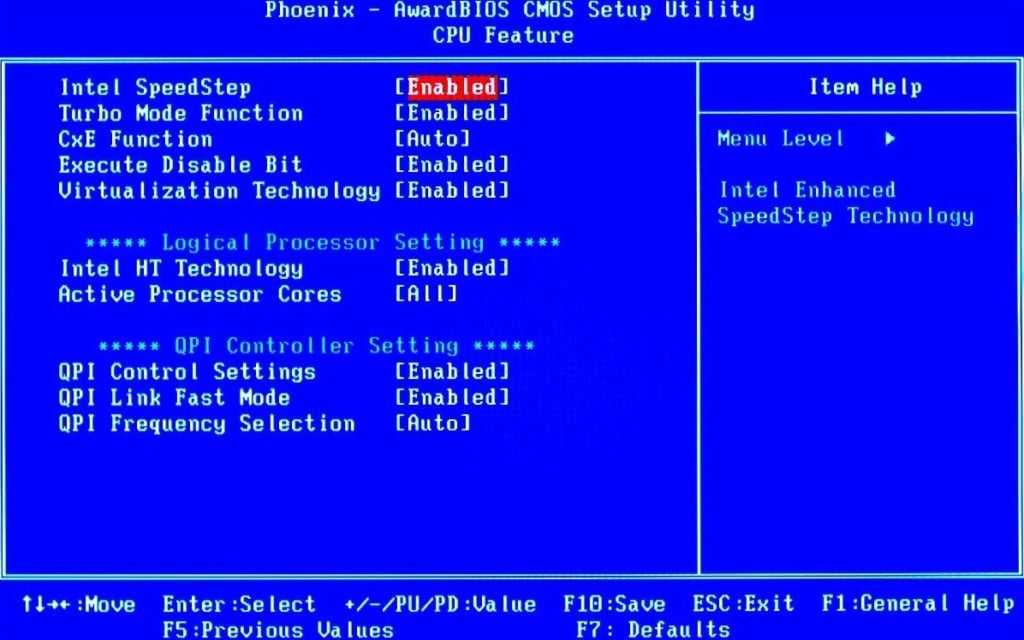Click the CPU Feature page title

coord(503,35)
